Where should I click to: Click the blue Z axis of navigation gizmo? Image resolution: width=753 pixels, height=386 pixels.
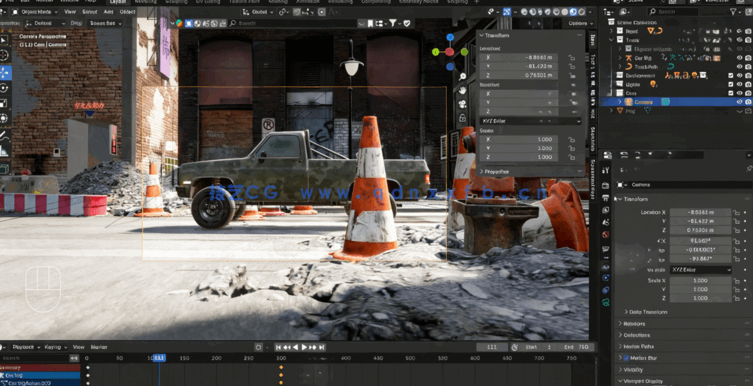point(450,37)
